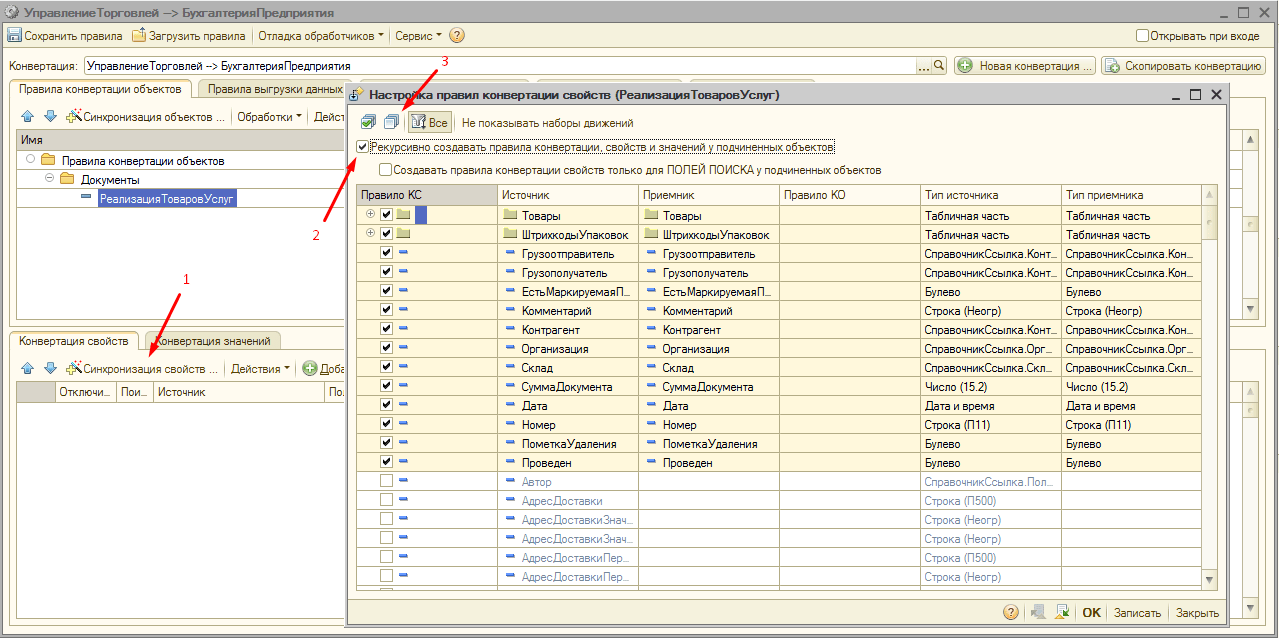Click down arrow in Конвертация свойств toolbar
This screenshot has width=1279, height=638.
coord(49,368)
